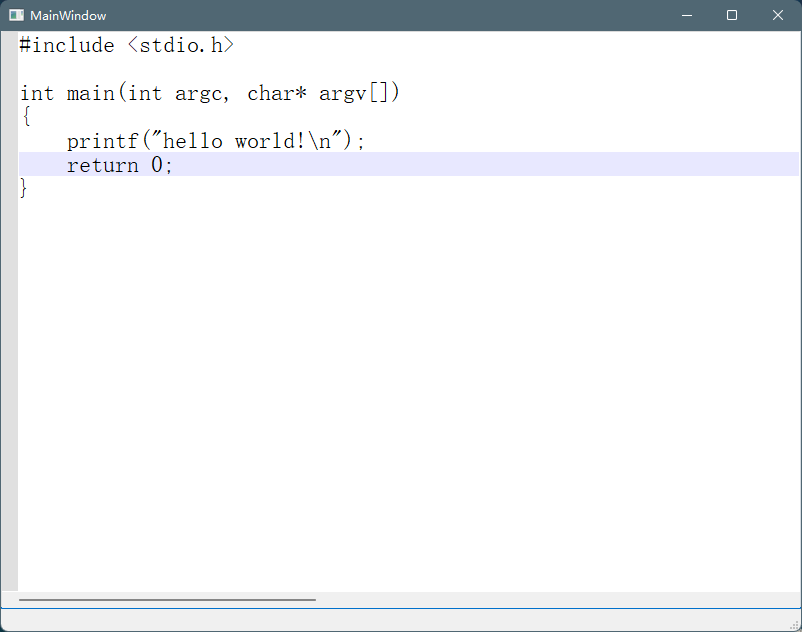Click the 'int main(int argc, char* argv[])' line
The image size is (802, 632).
[209, 93]
